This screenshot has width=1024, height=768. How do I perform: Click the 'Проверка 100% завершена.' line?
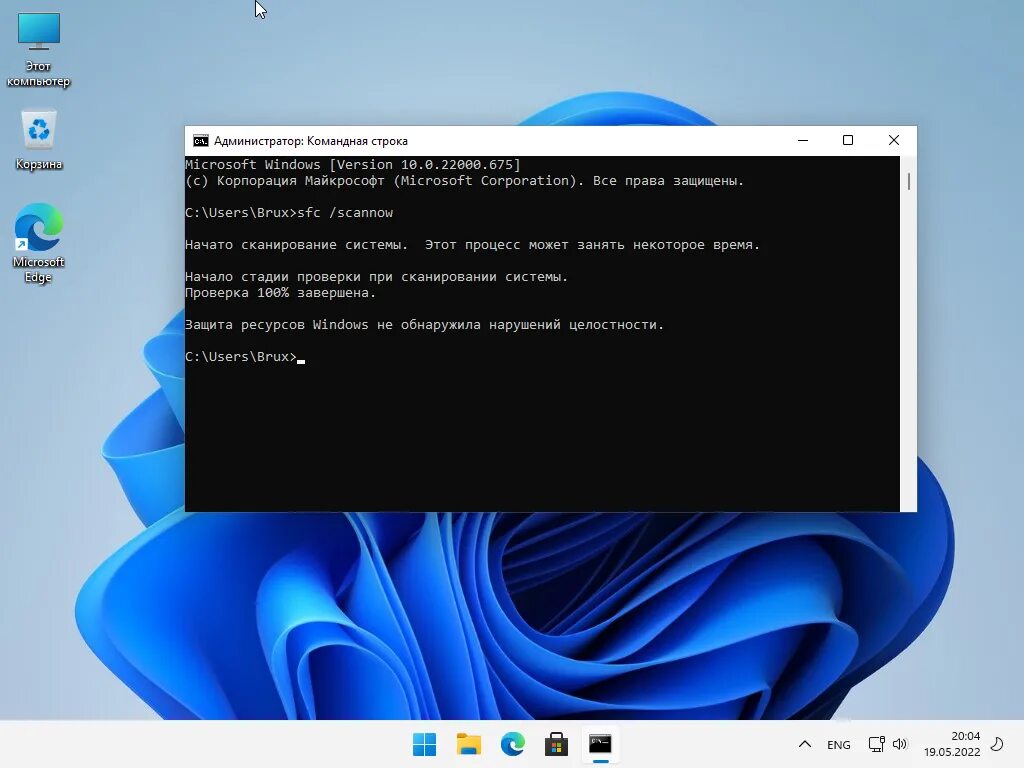(x=281, y=293)
